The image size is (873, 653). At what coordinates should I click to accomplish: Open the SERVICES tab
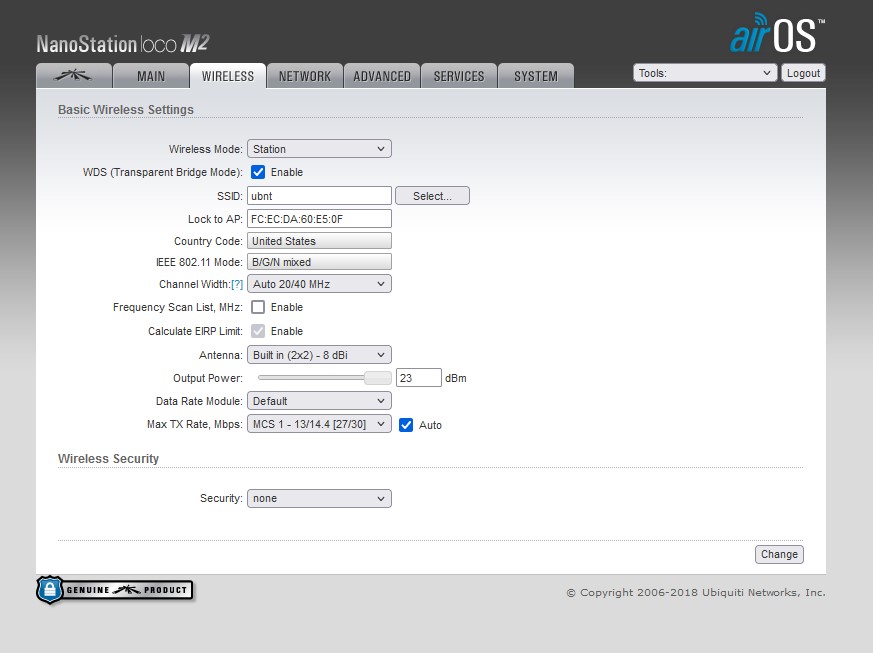click(x=459, y=76)
